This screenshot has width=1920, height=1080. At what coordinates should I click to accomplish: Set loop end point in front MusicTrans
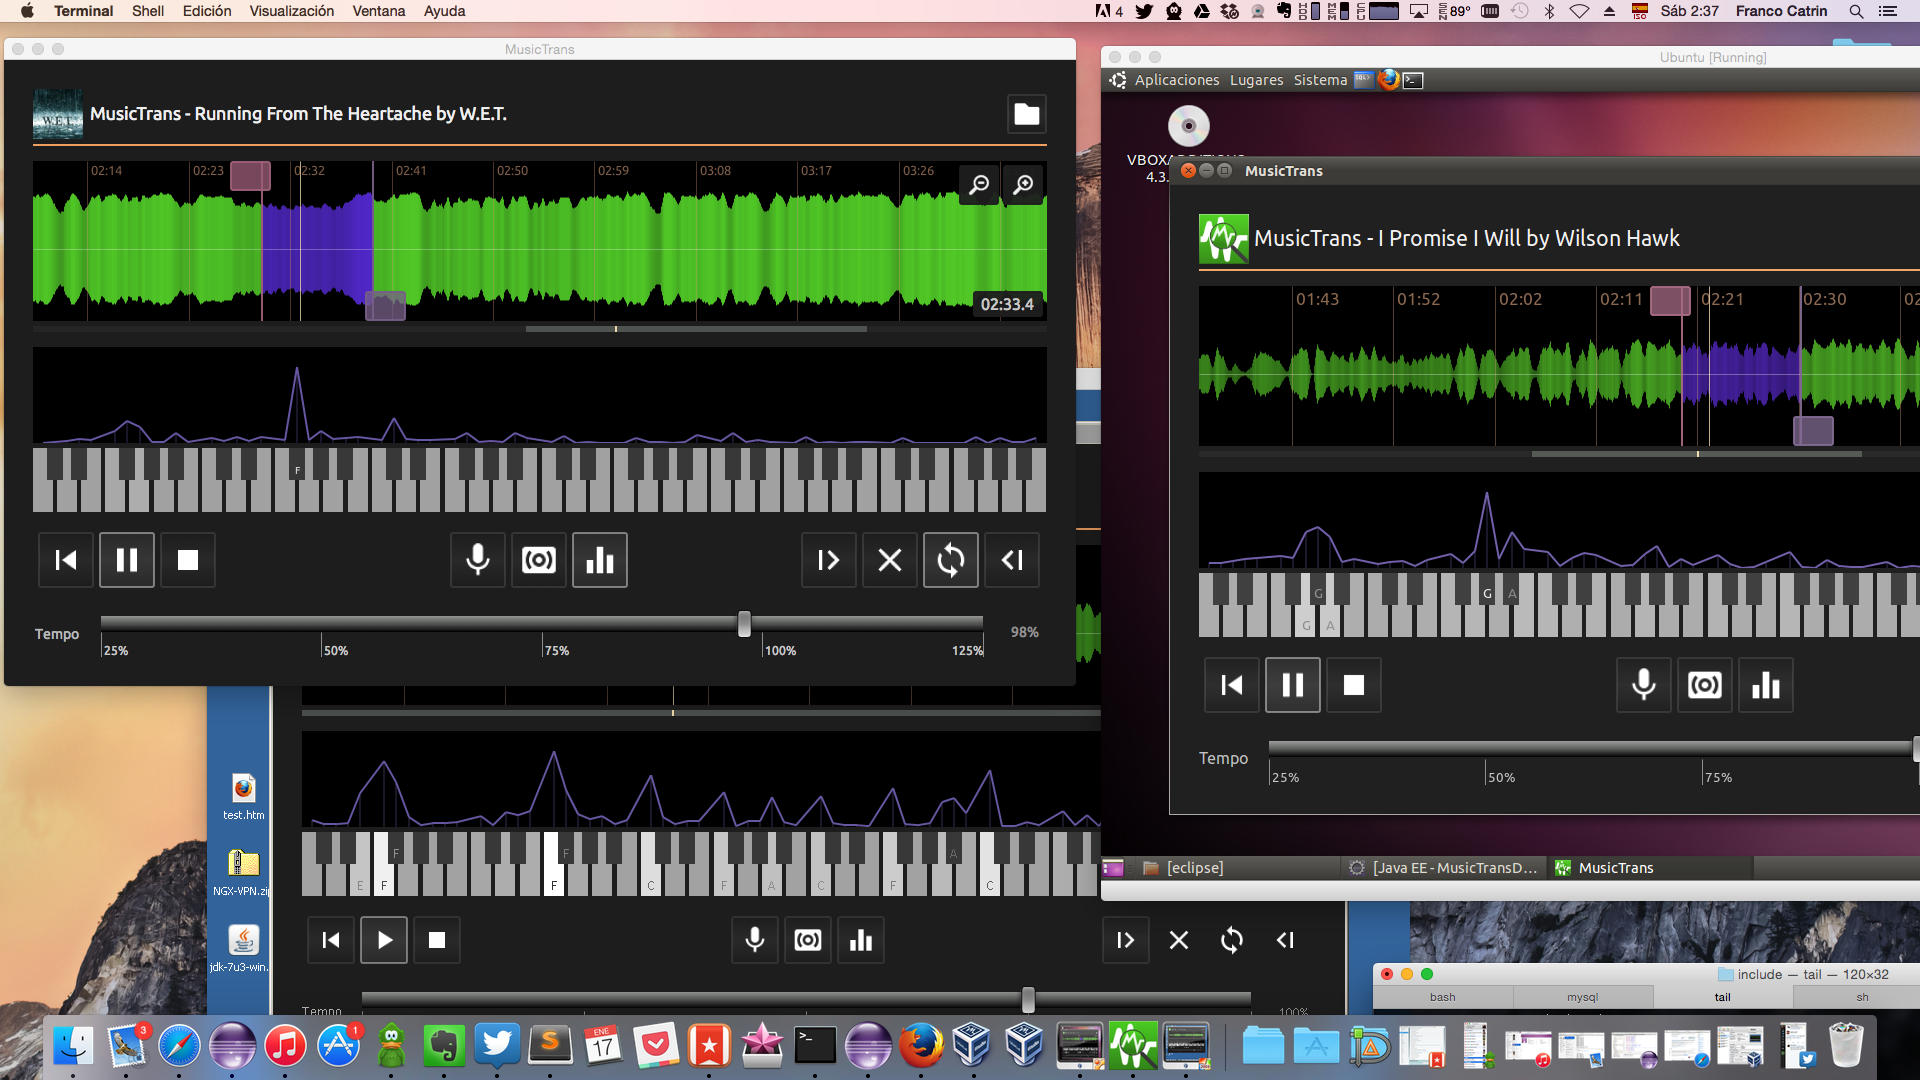[x=1012, y=560]
